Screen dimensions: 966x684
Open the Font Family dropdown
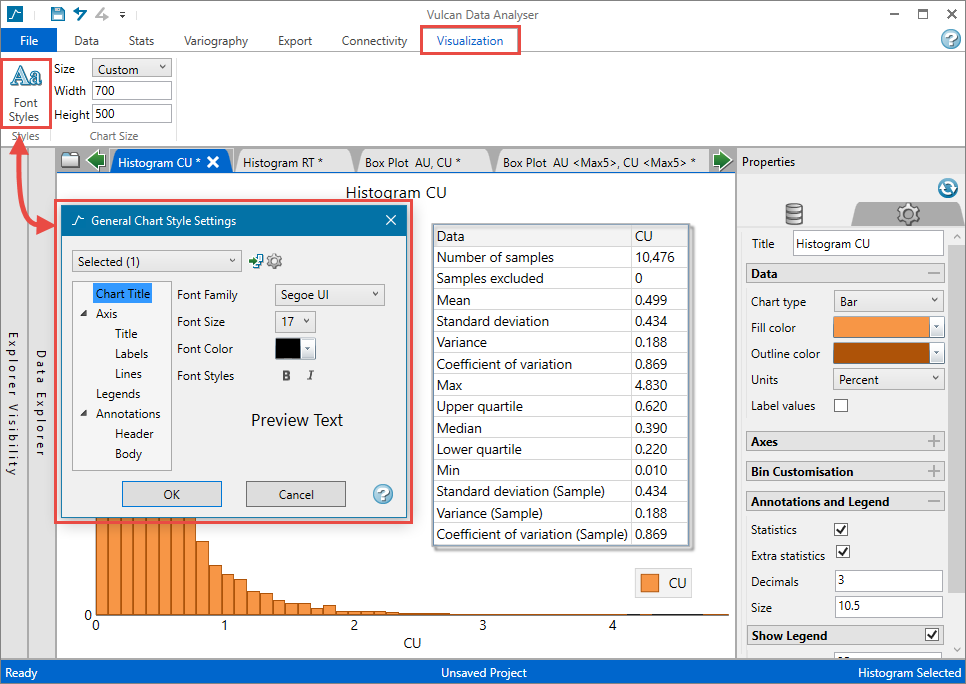point(329,295)
